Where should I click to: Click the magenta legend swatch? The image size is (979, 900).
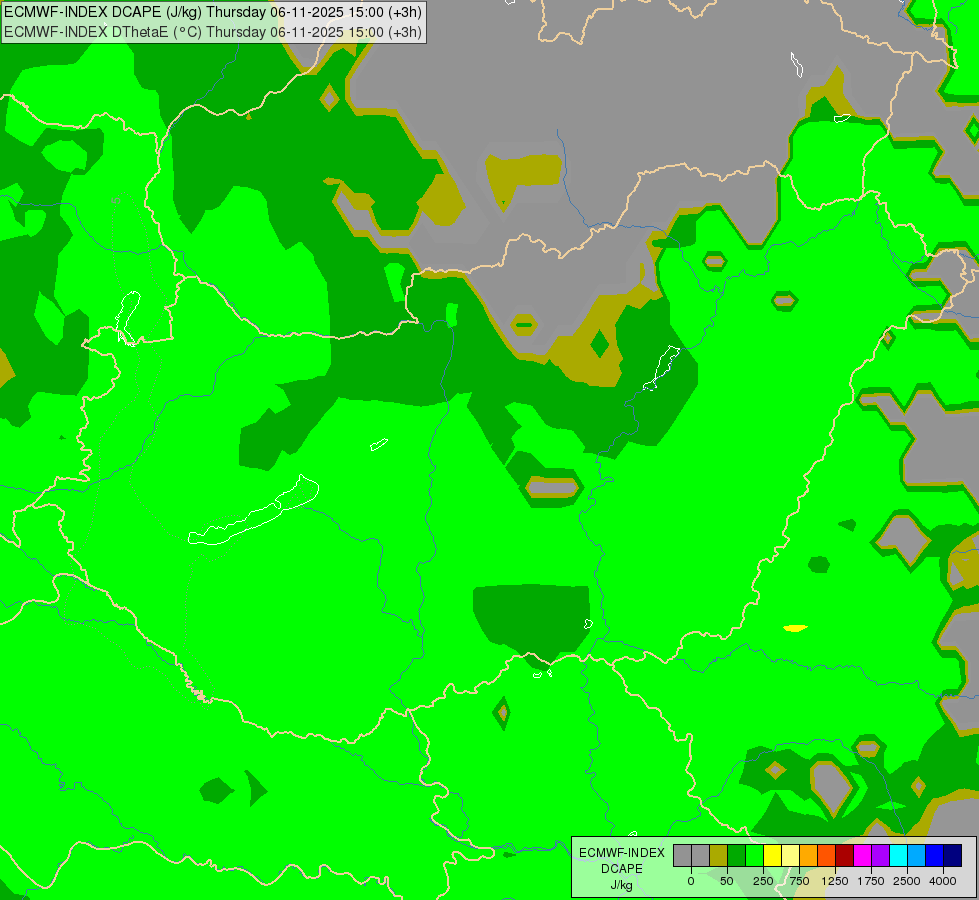click(863, 856)
